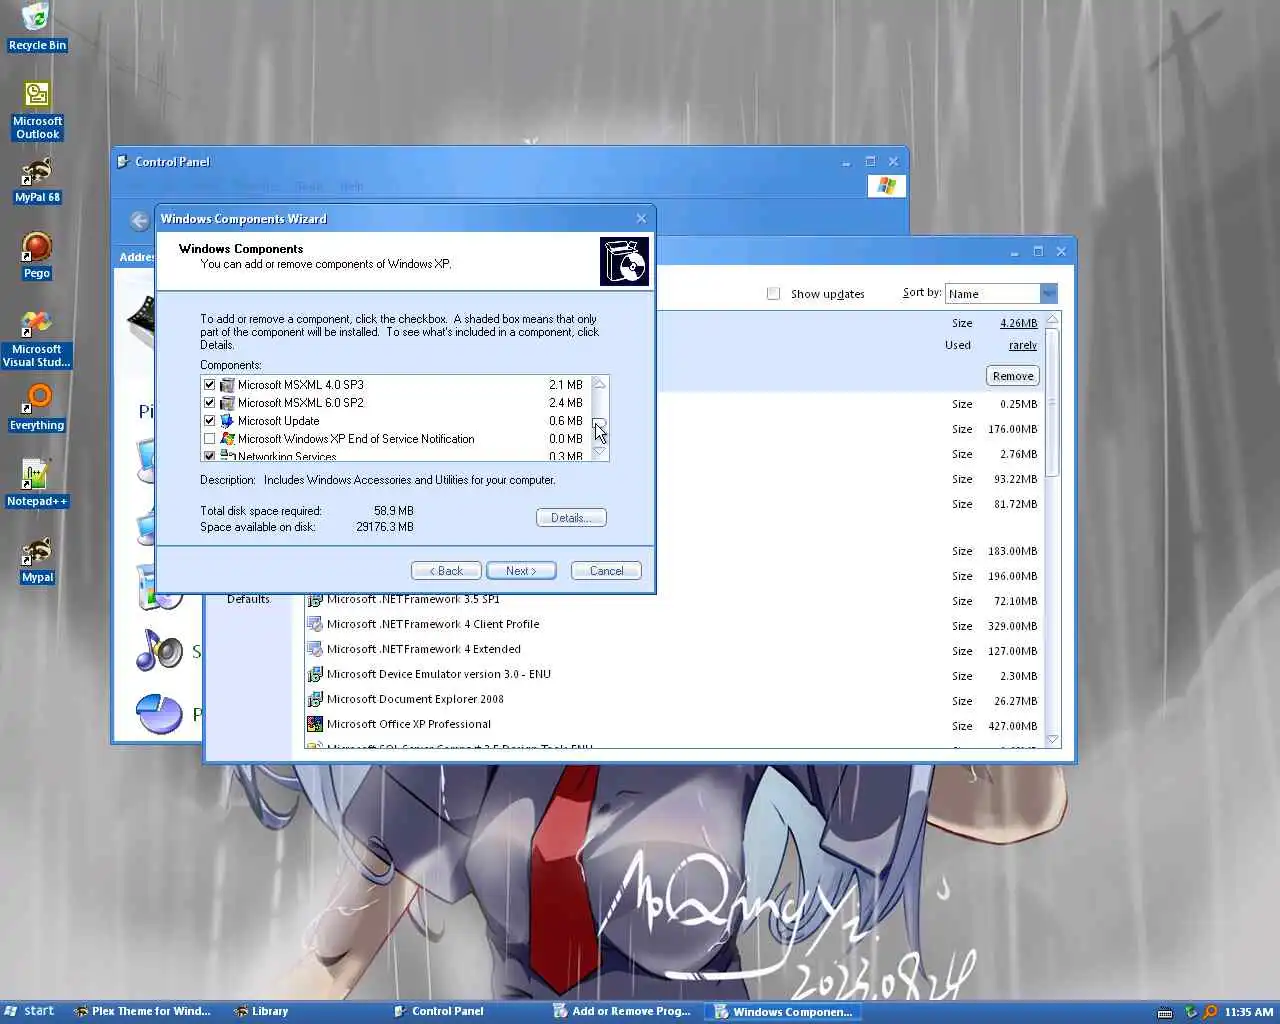Image resolution: width=1280 pixels, height=1024 pixels.
Task: Click the Control Panel back arrow button
Action: (x=140, y=221)
